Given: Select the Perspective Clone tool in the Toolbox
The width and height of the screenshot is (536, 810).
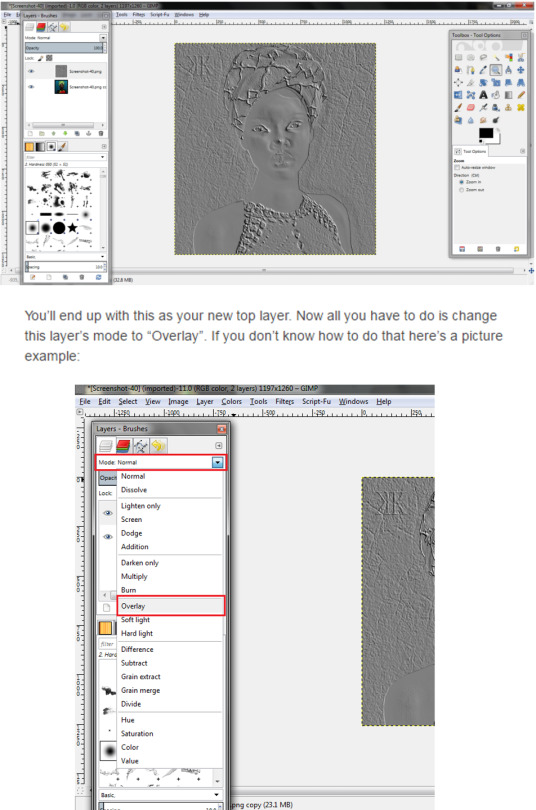Looking at the screenshot, I should [458, 120].
